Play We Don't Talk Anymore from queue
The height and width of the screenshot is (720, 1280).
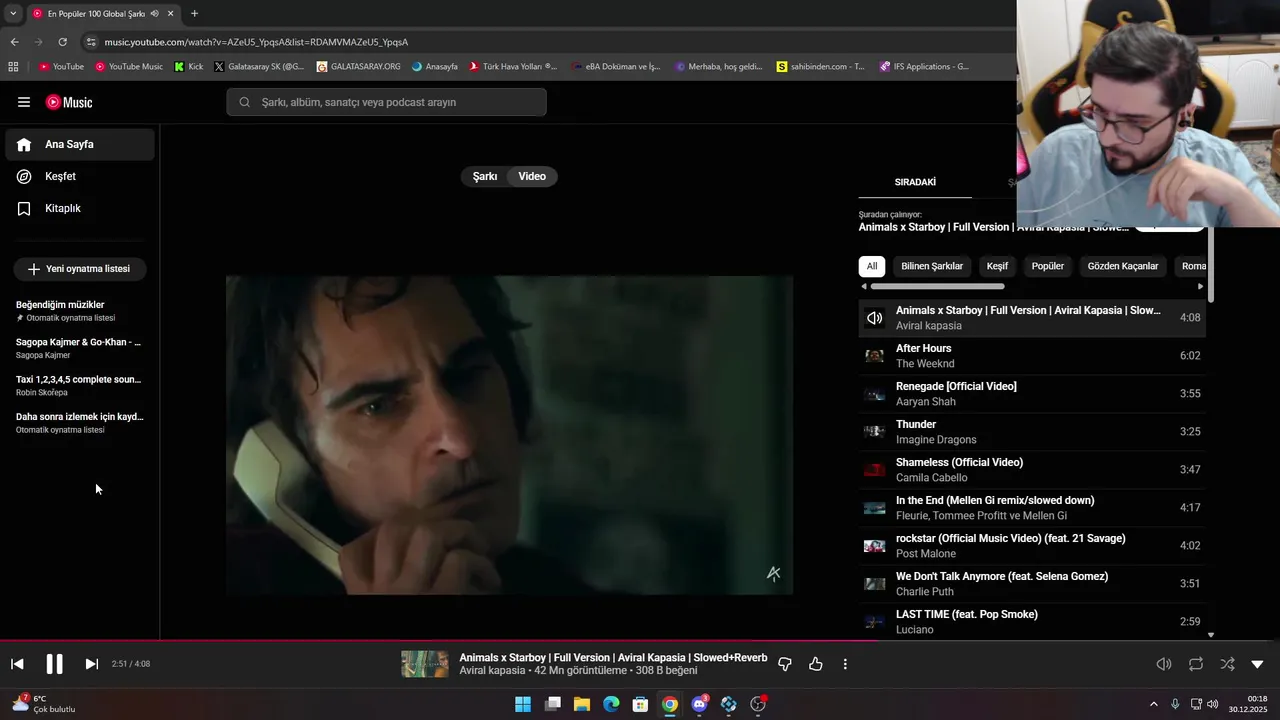[x=1032, y=584]
